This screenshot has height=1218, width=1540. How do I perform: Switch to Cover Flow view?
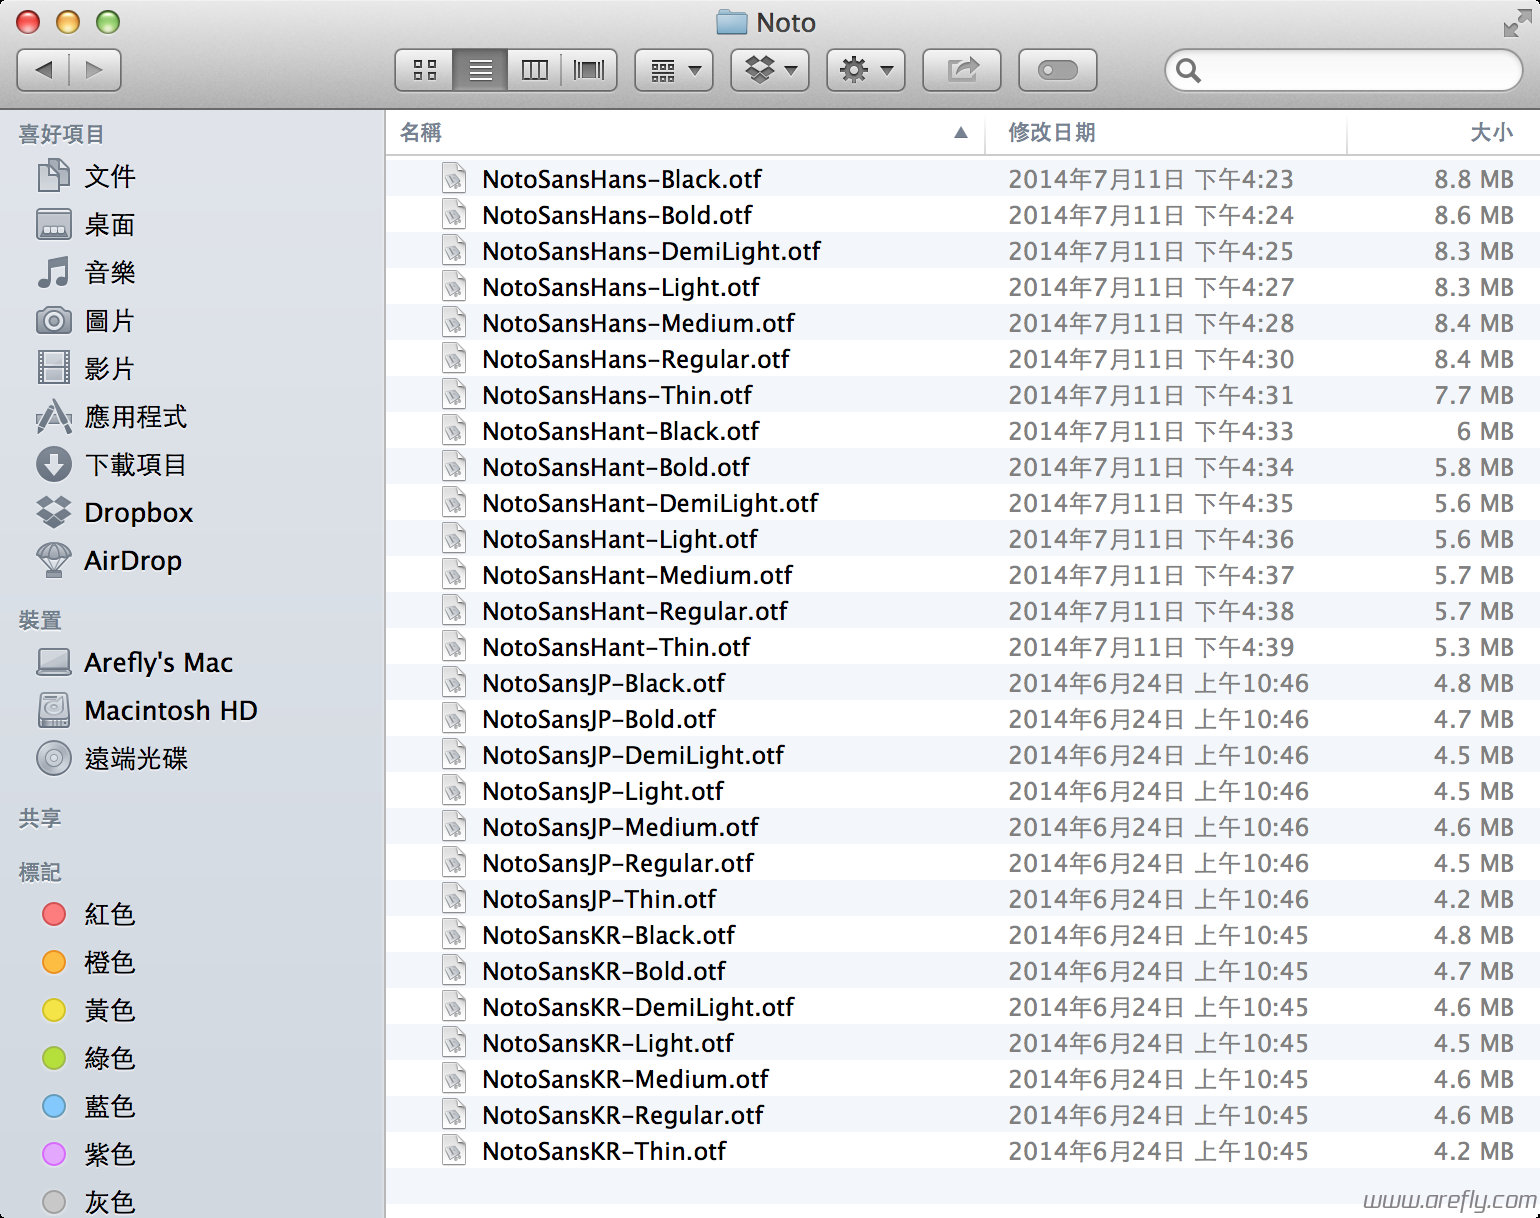589,70
